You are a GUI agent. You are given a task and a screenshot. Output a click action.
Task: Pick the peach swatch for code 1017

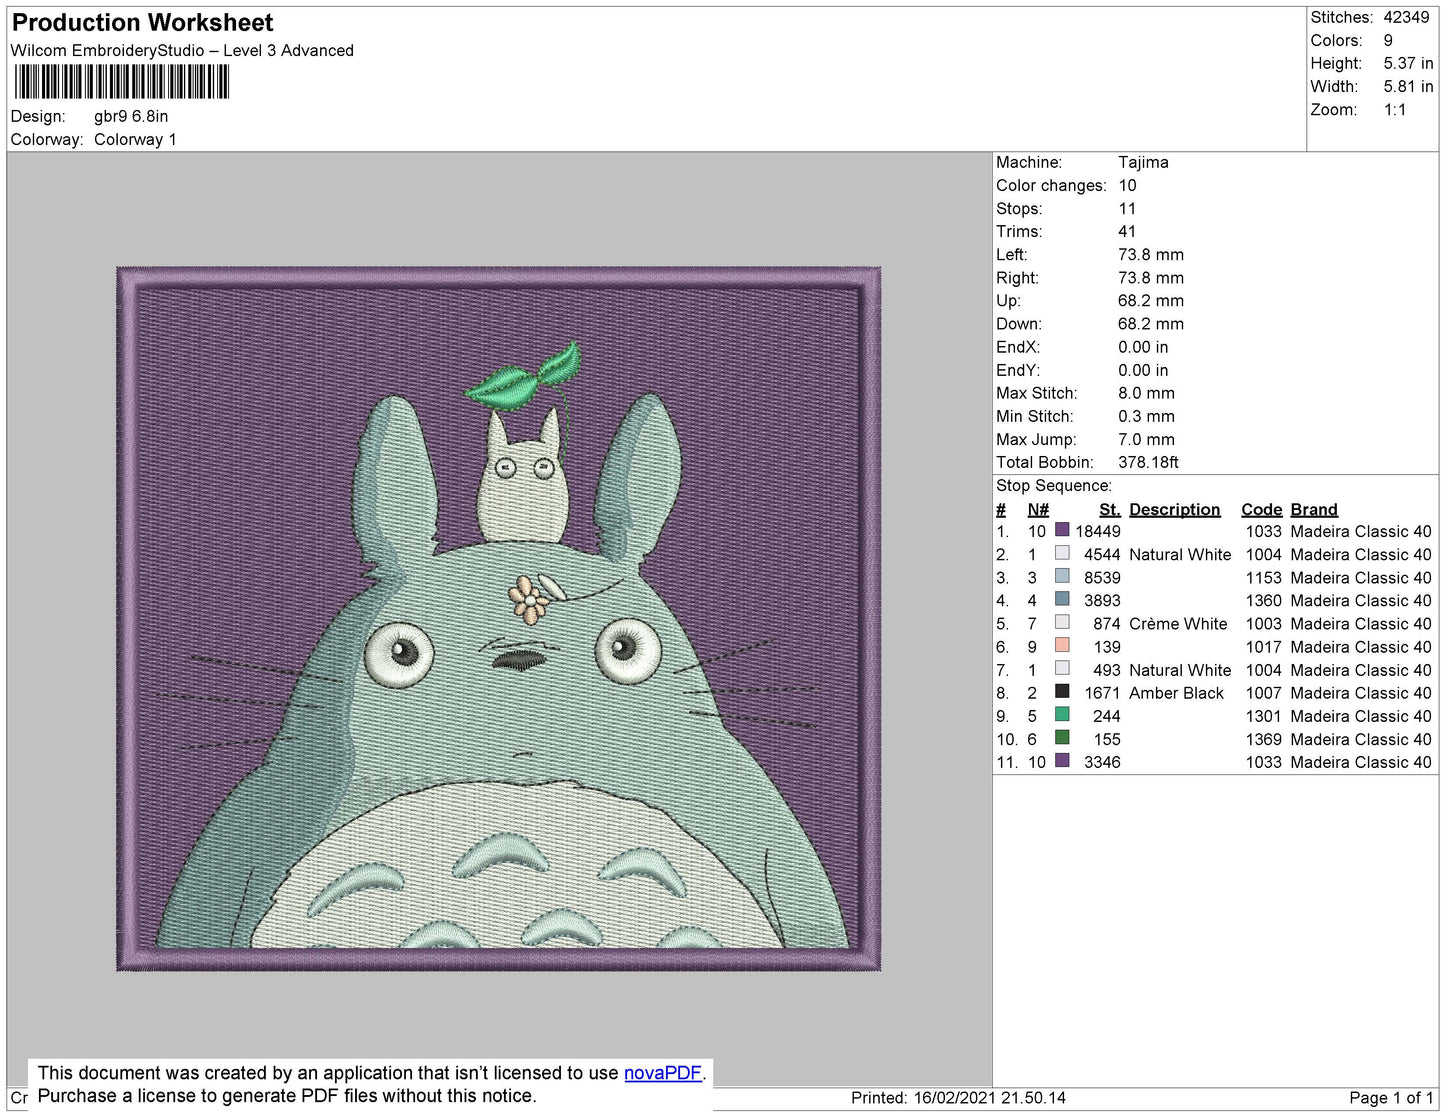[x=1062, y=646]
